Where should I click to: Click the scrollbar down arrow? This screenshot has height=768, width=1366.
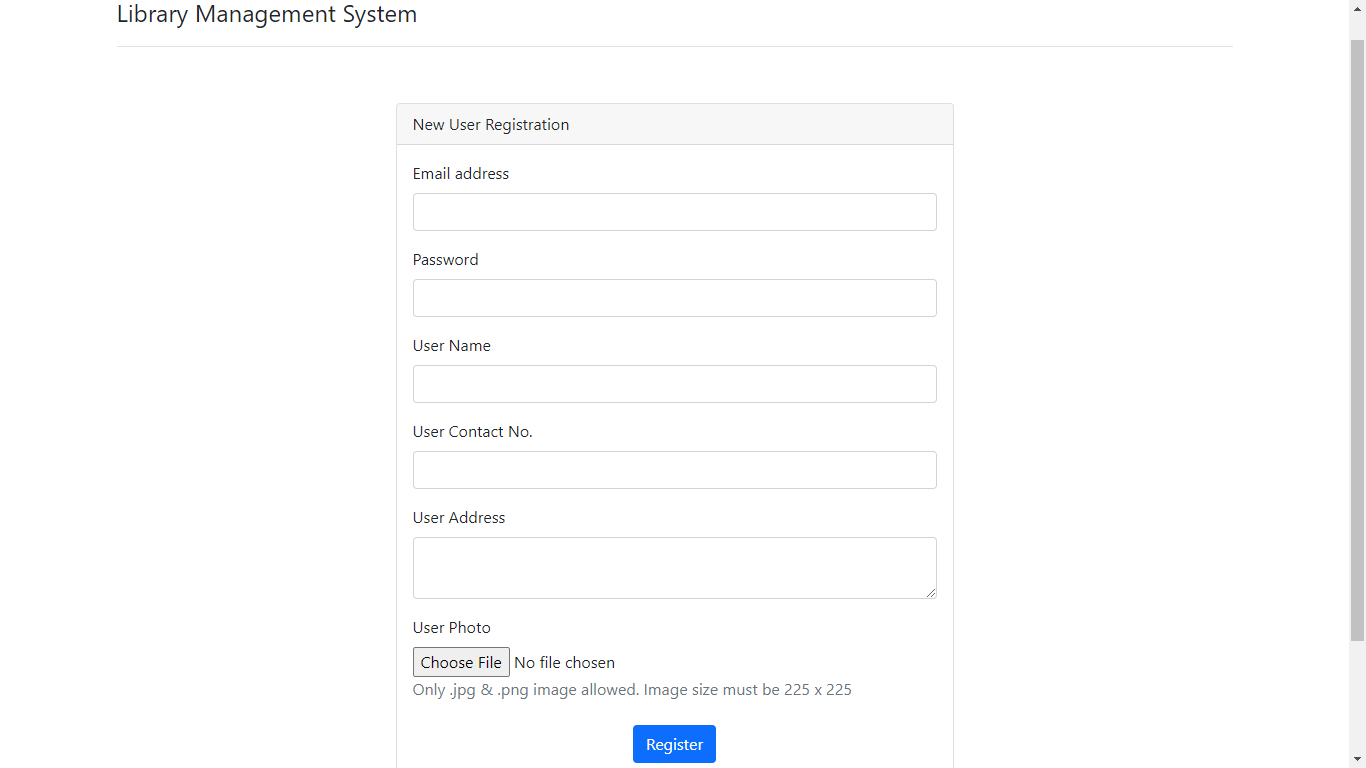point(1357,759)
